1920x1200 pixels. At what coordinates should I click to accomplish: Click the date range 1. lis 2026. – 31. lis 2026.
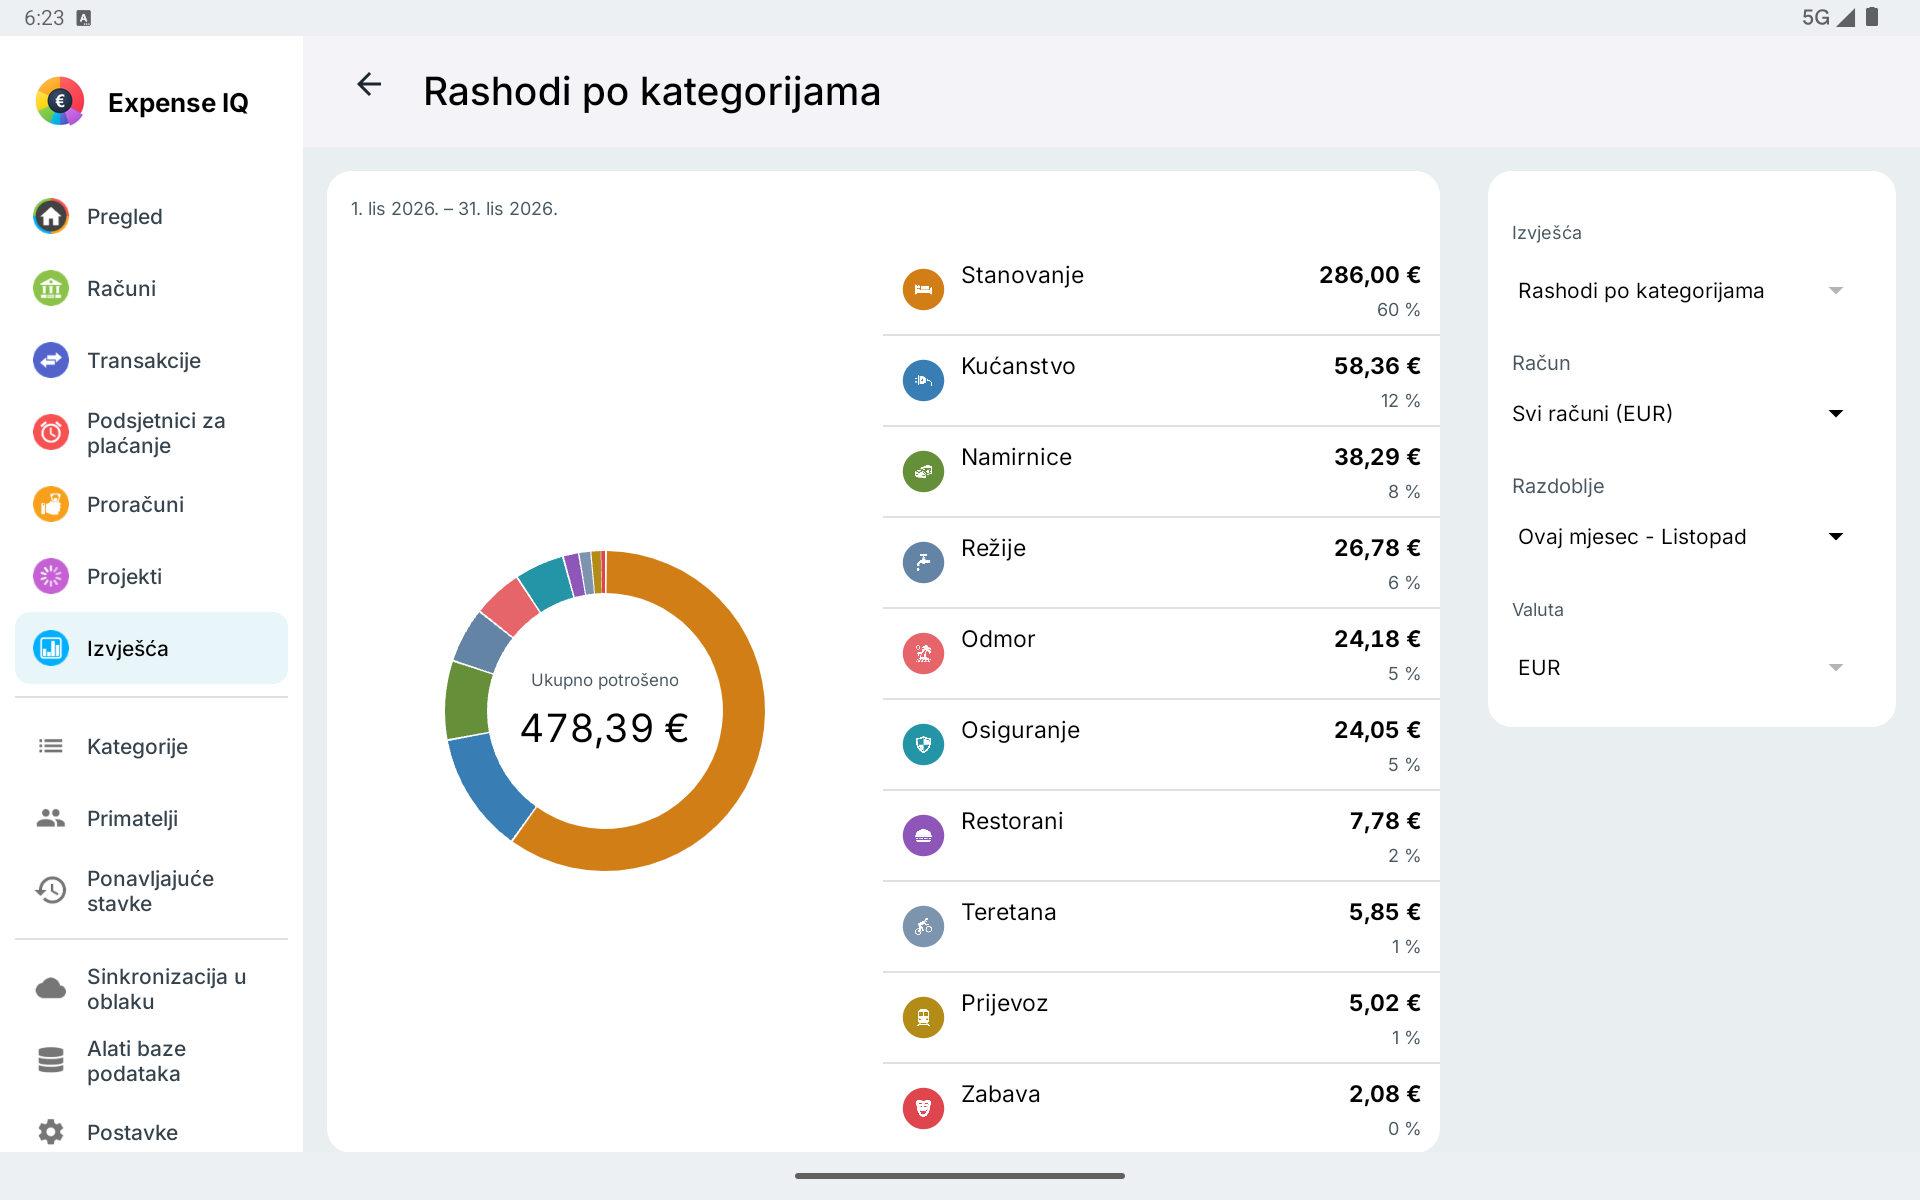coord(454,209)
